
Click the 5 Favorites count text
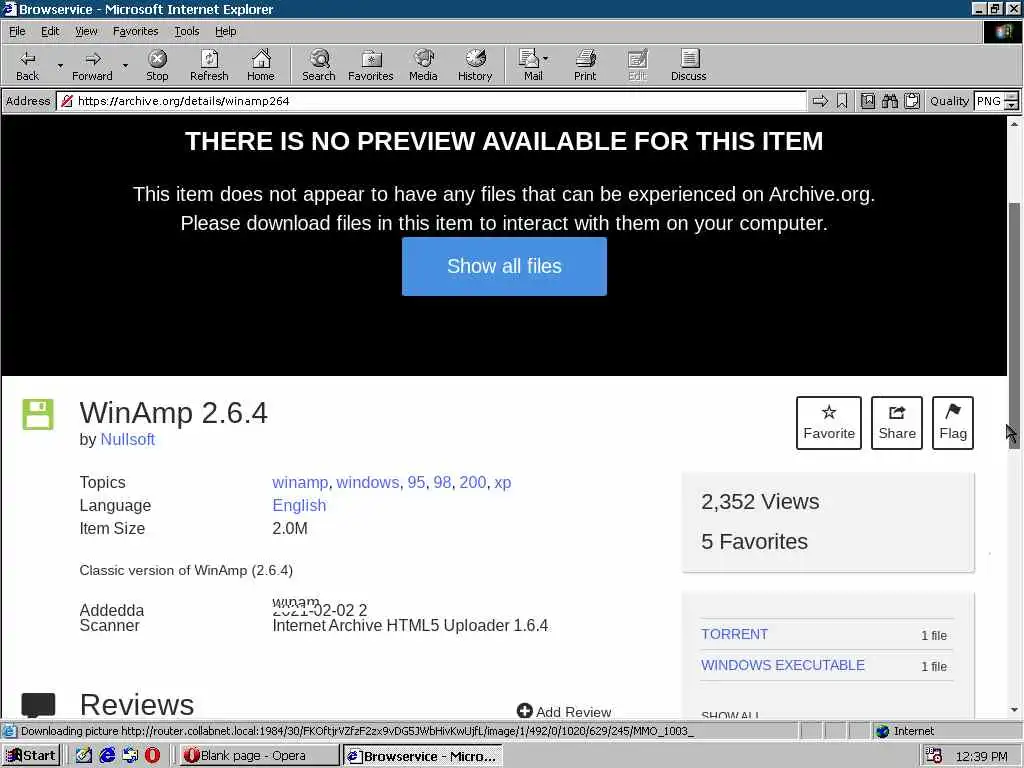pos(754,541)
